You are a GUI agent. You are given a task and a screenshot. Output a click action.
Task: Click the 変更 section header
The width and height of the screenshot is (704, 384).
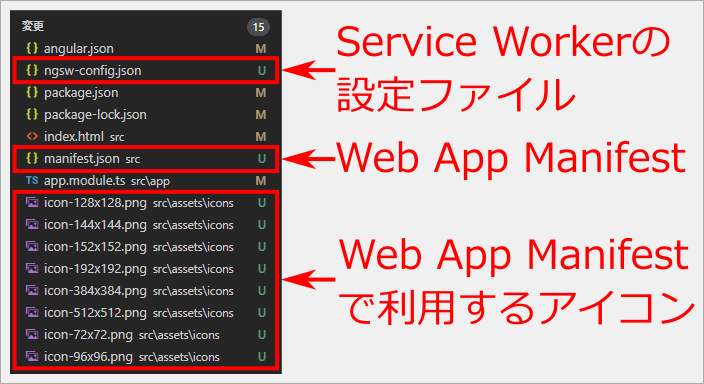click(33, 26)
